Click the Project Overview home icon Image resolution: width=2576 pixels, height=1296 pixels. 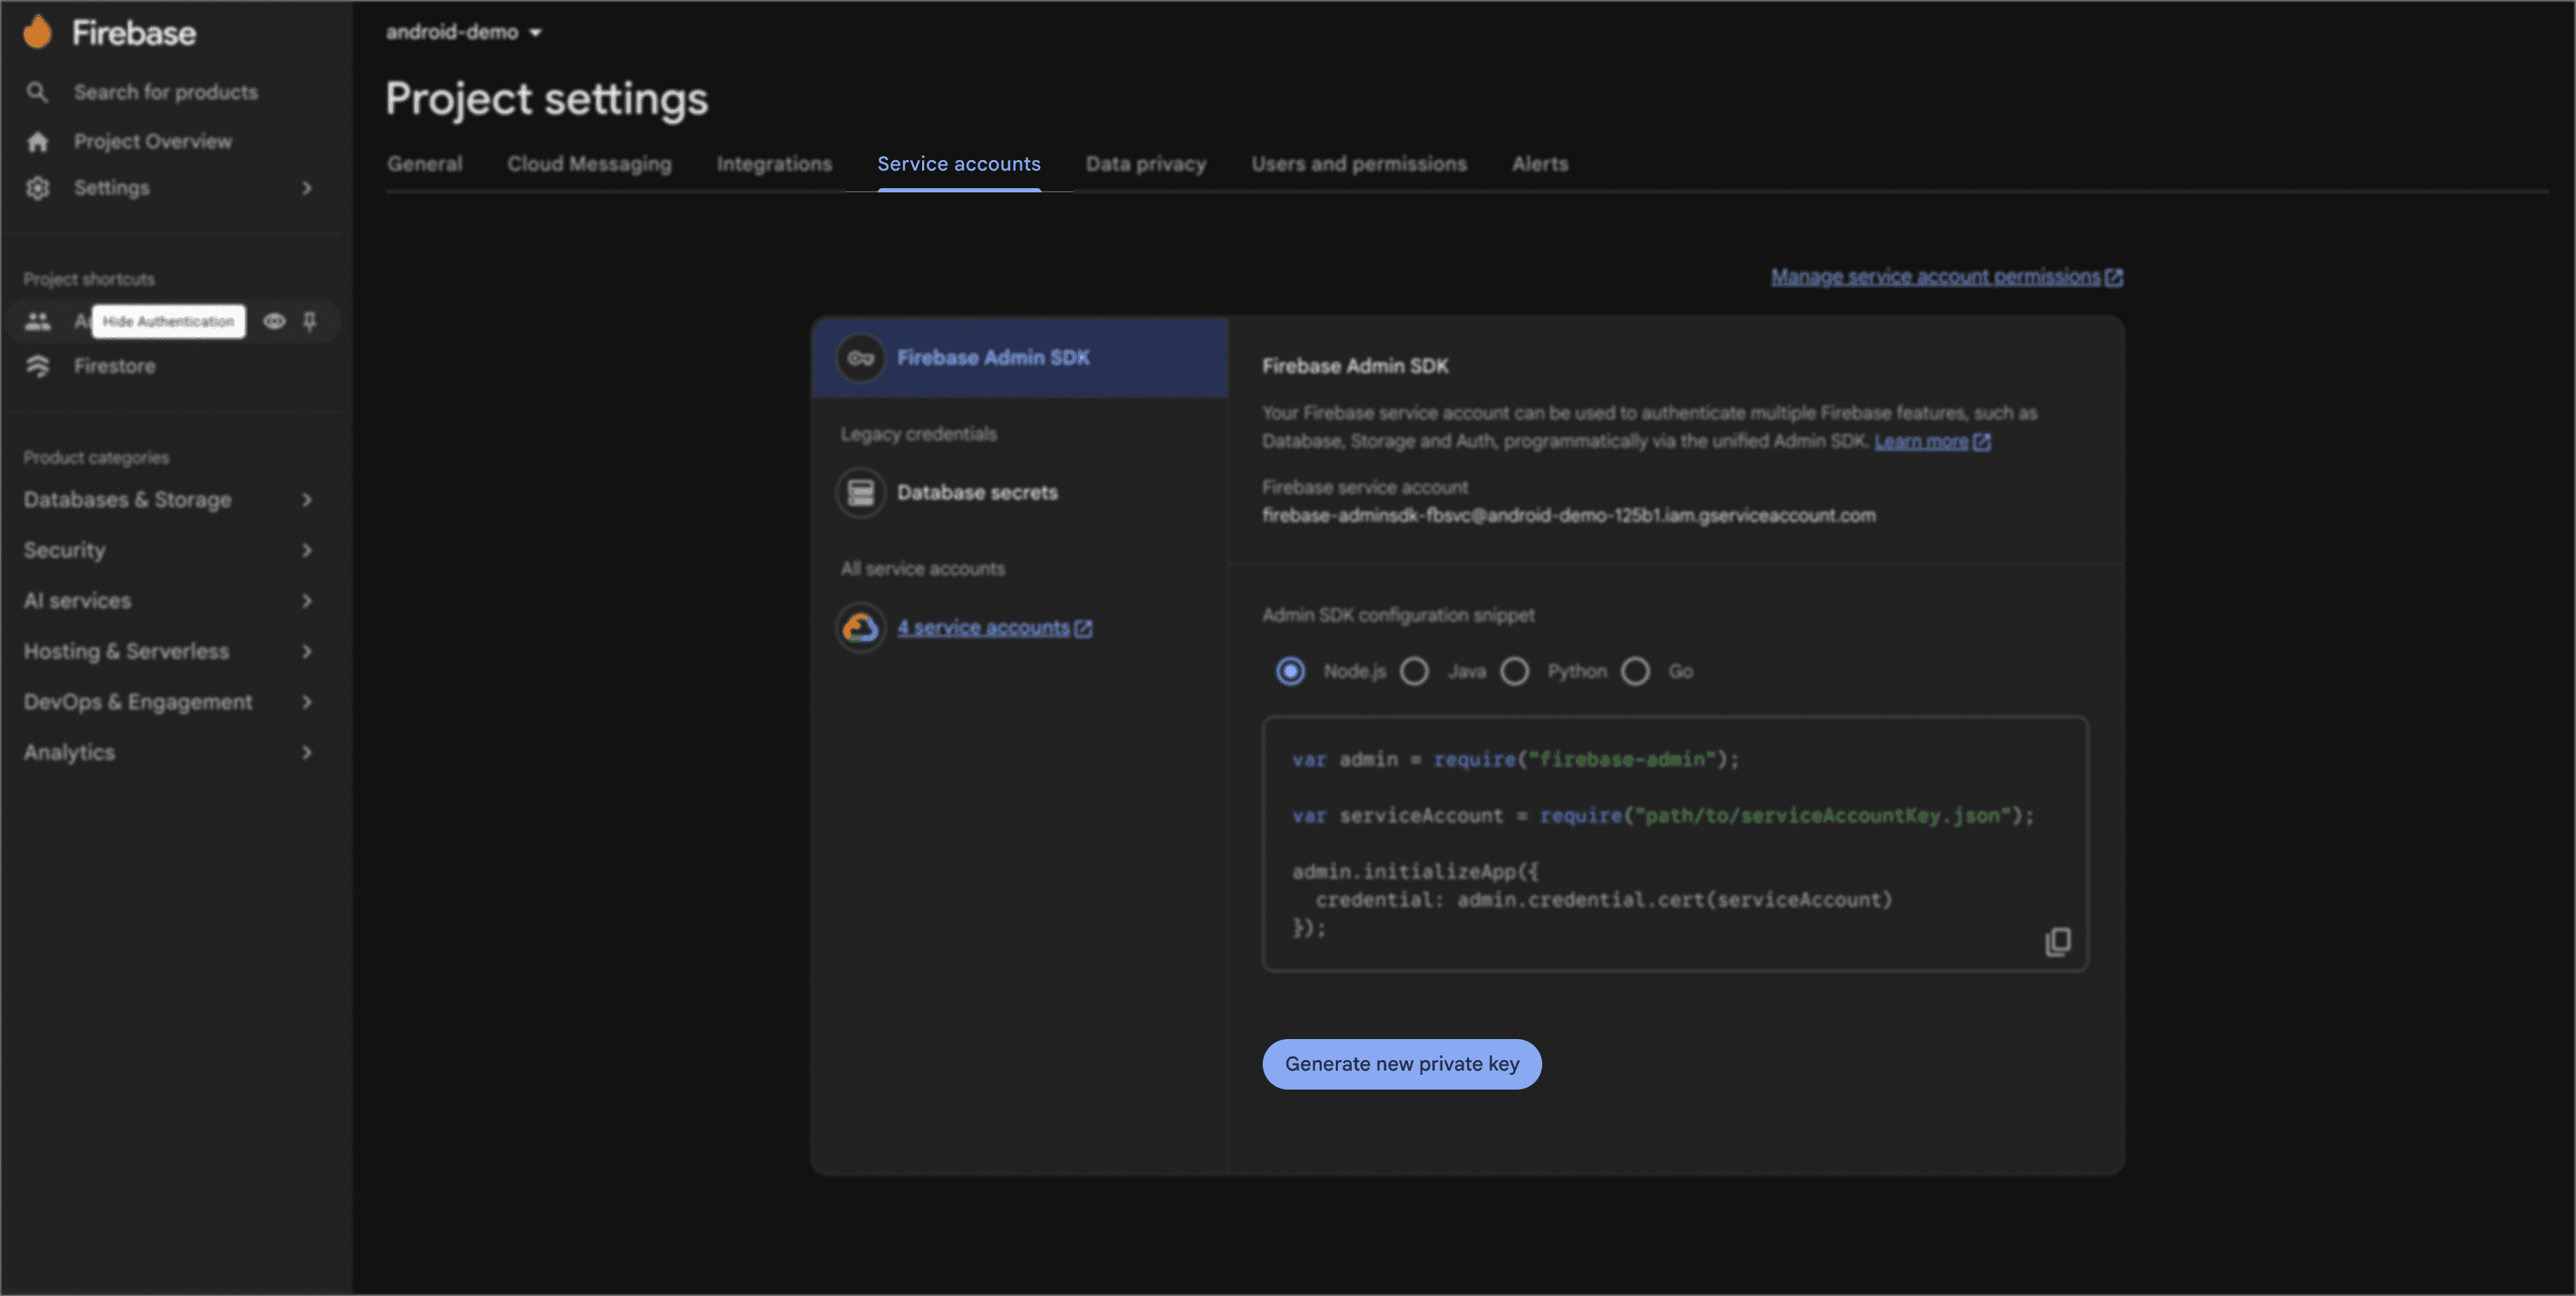click(38, 141)
